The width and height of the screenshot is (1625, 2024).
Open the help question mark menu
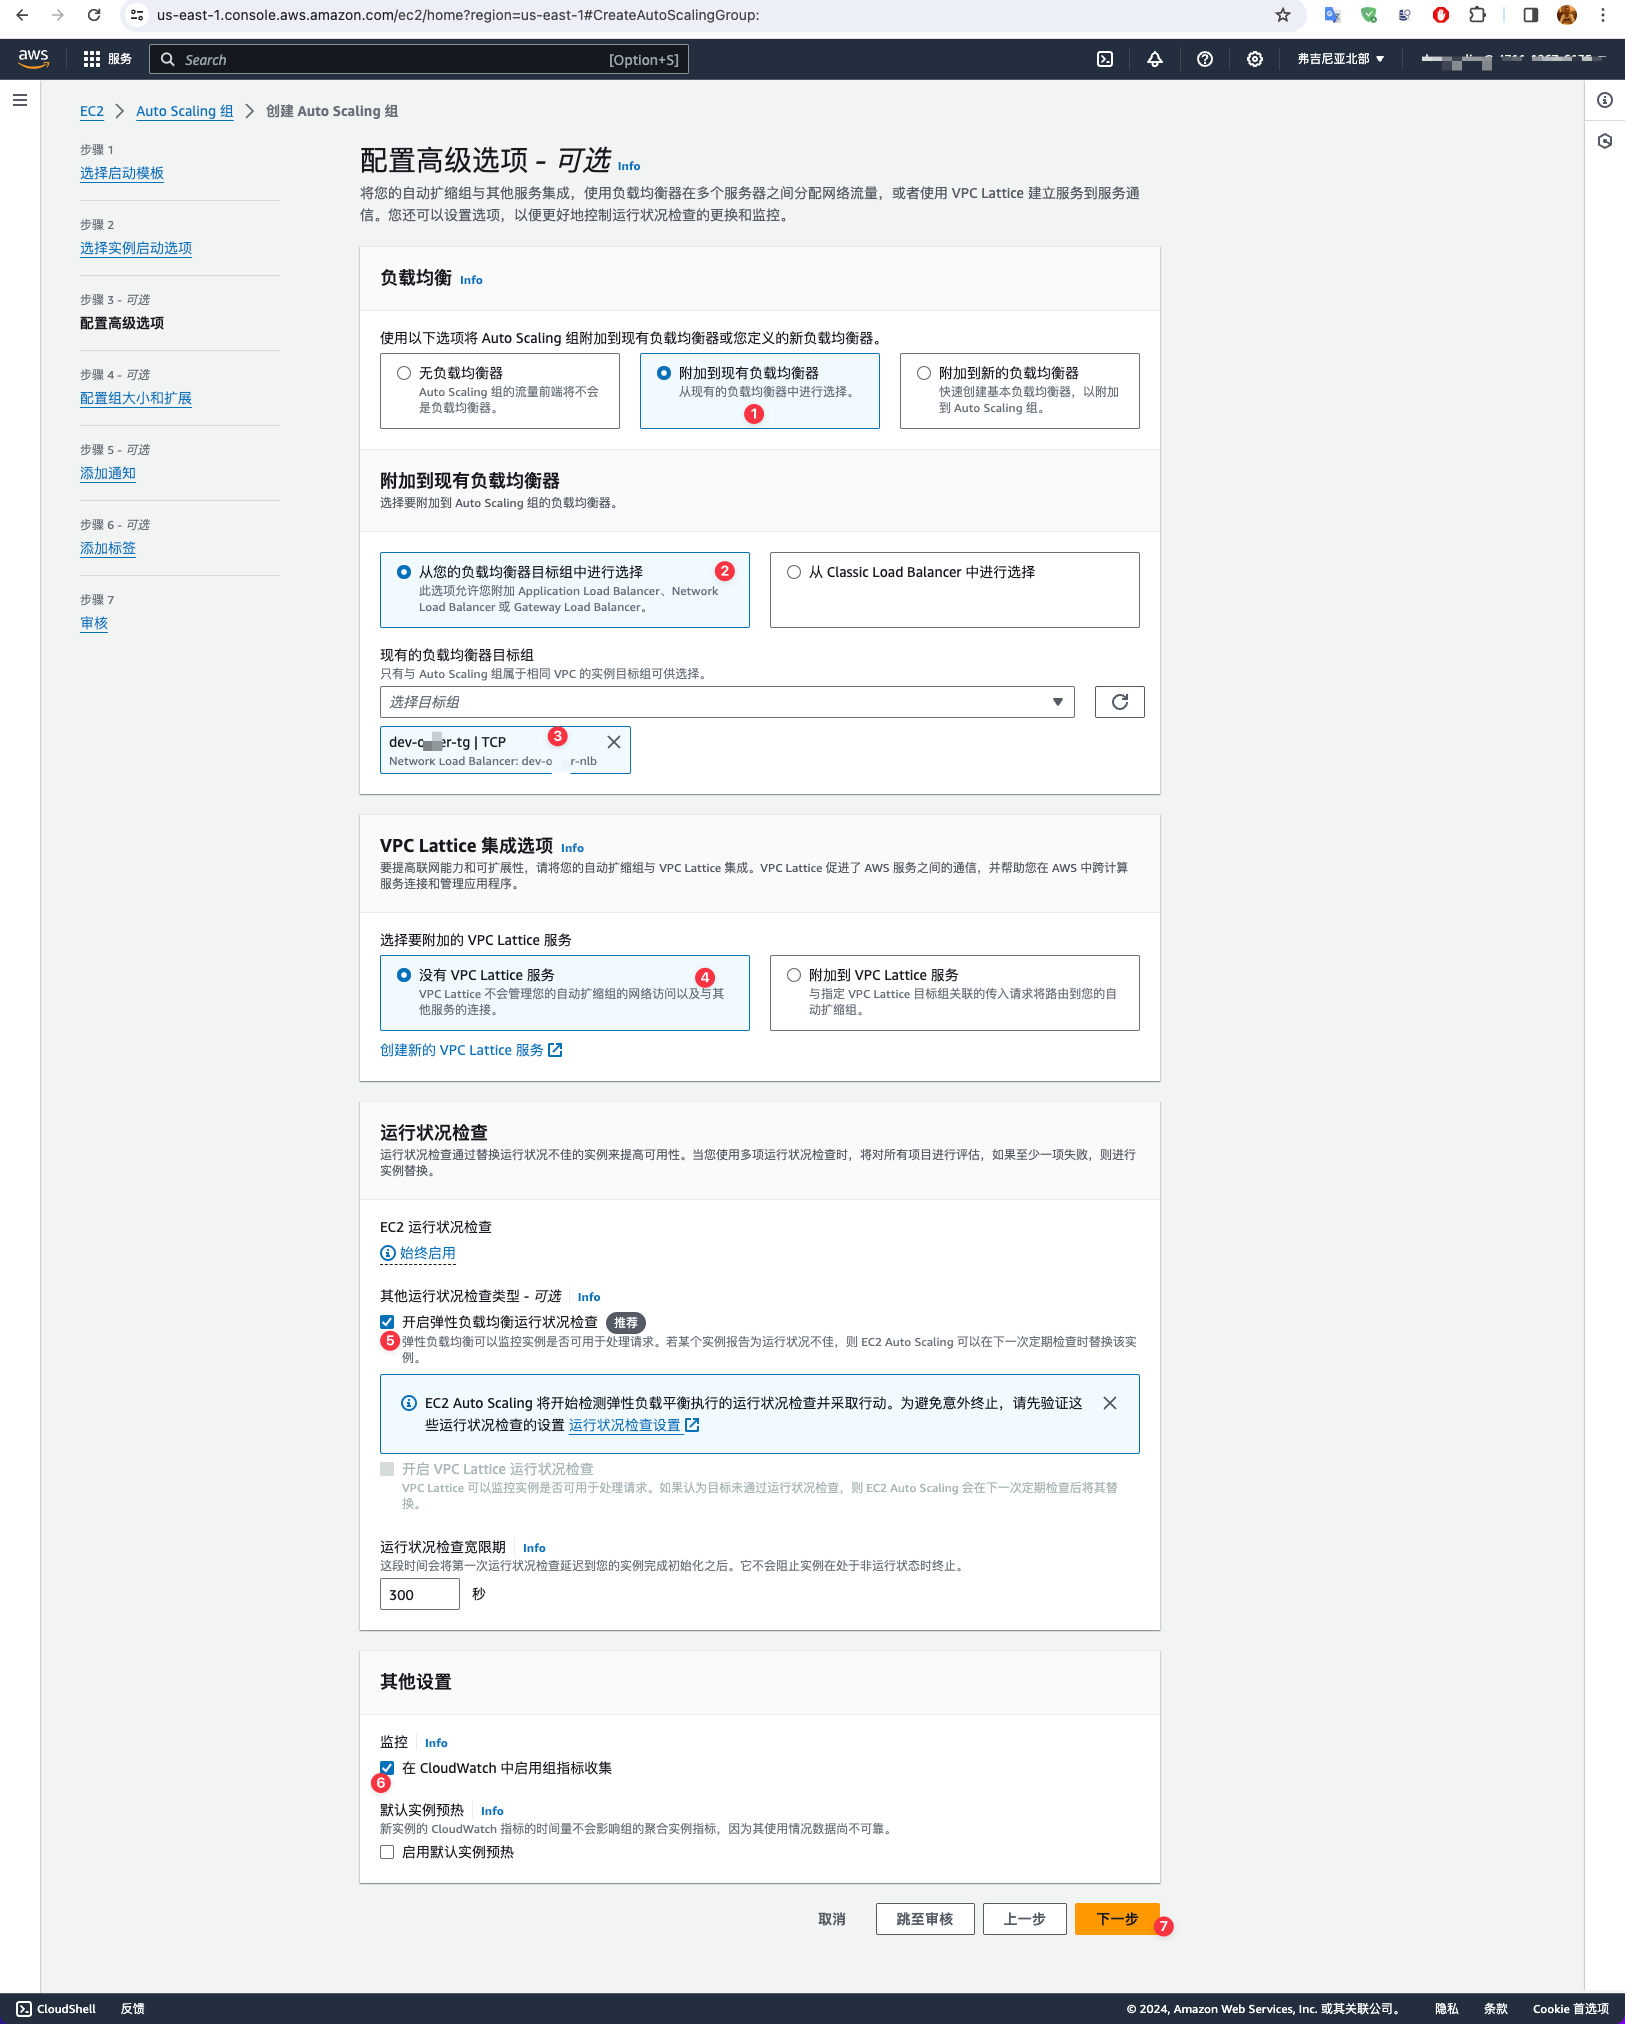point(1205,59)
